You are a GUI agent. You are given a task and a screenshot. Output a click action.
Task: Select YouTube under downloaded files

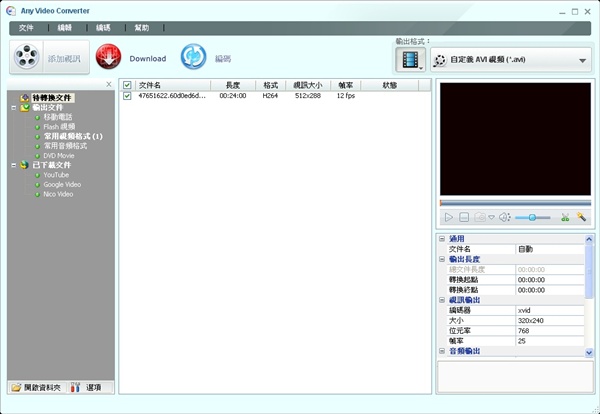56,175
